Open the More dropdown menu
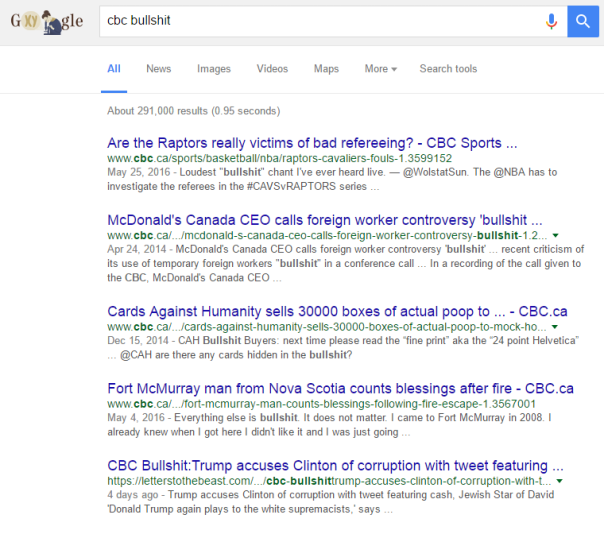Screen dimensions: 604x534 point(381,69)
